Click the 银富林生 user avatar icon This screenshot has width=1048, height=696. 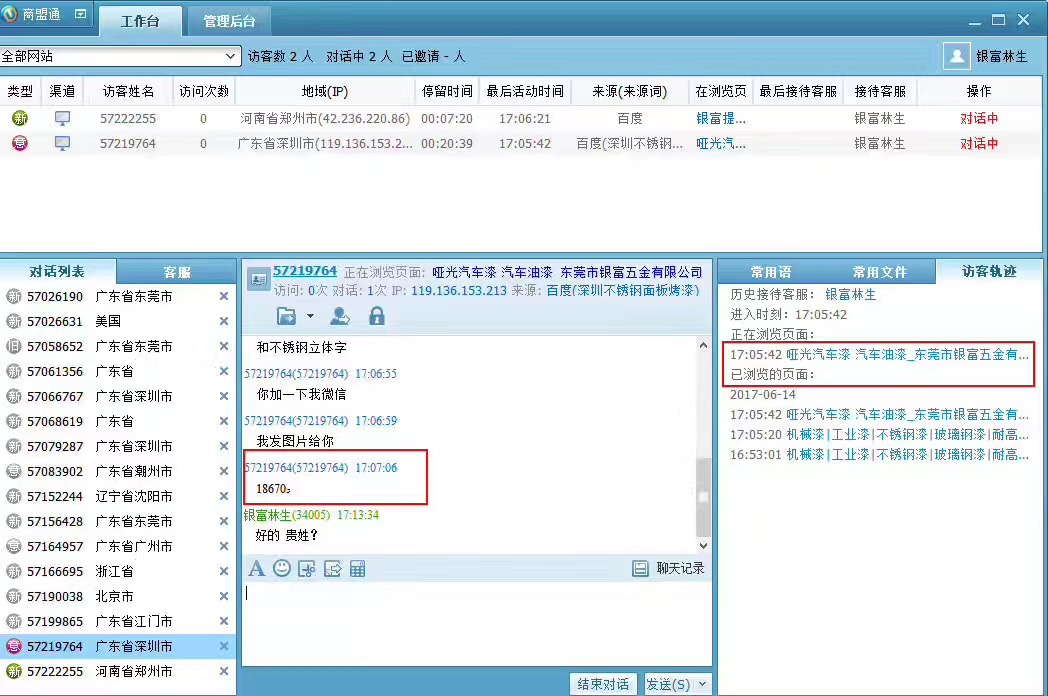tap(955, 56)
